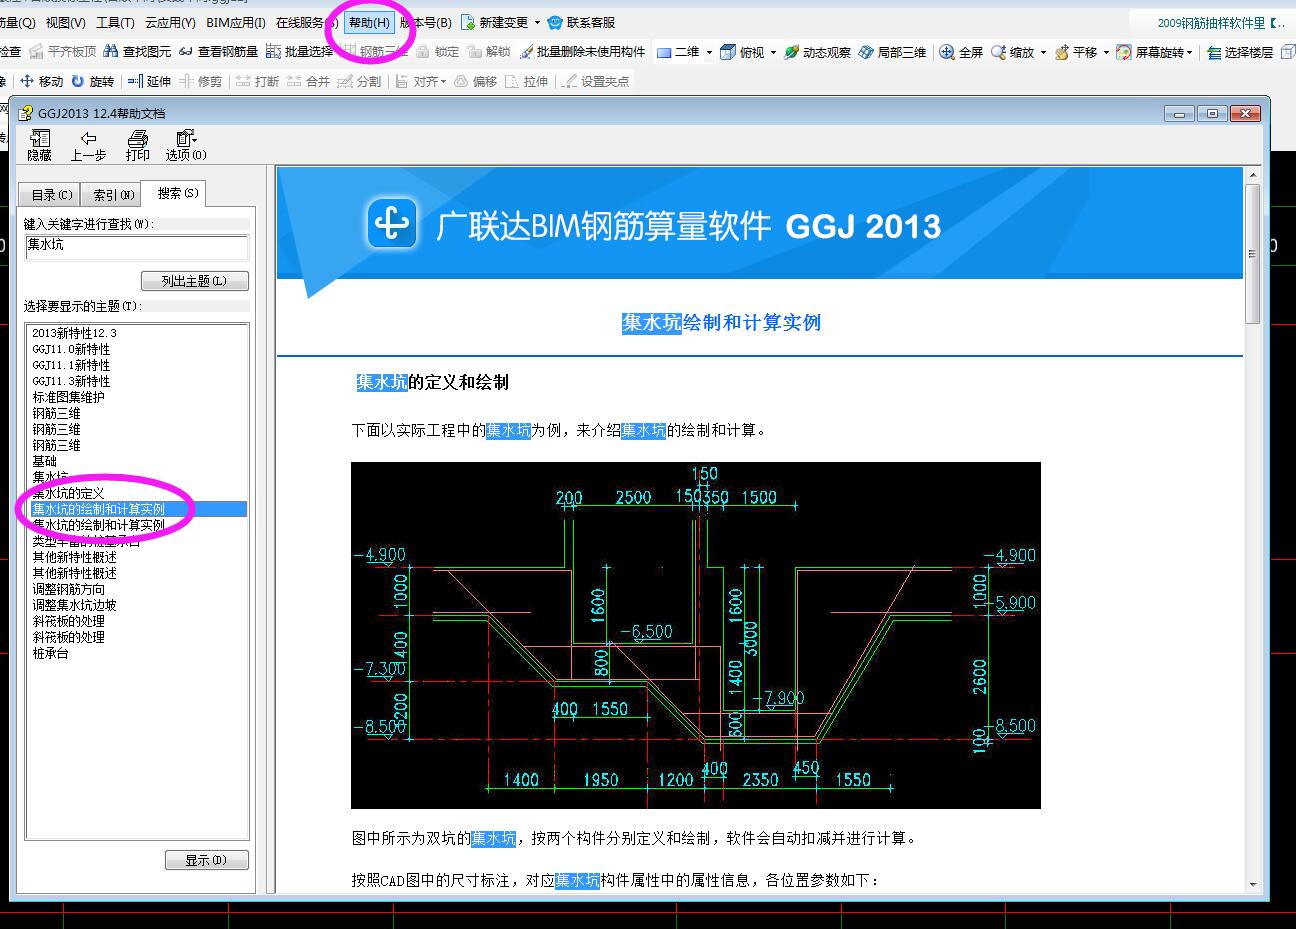
Task: Select topic "调整钢筋方向"
Action: pyautogui.click(x=68, y=589)
